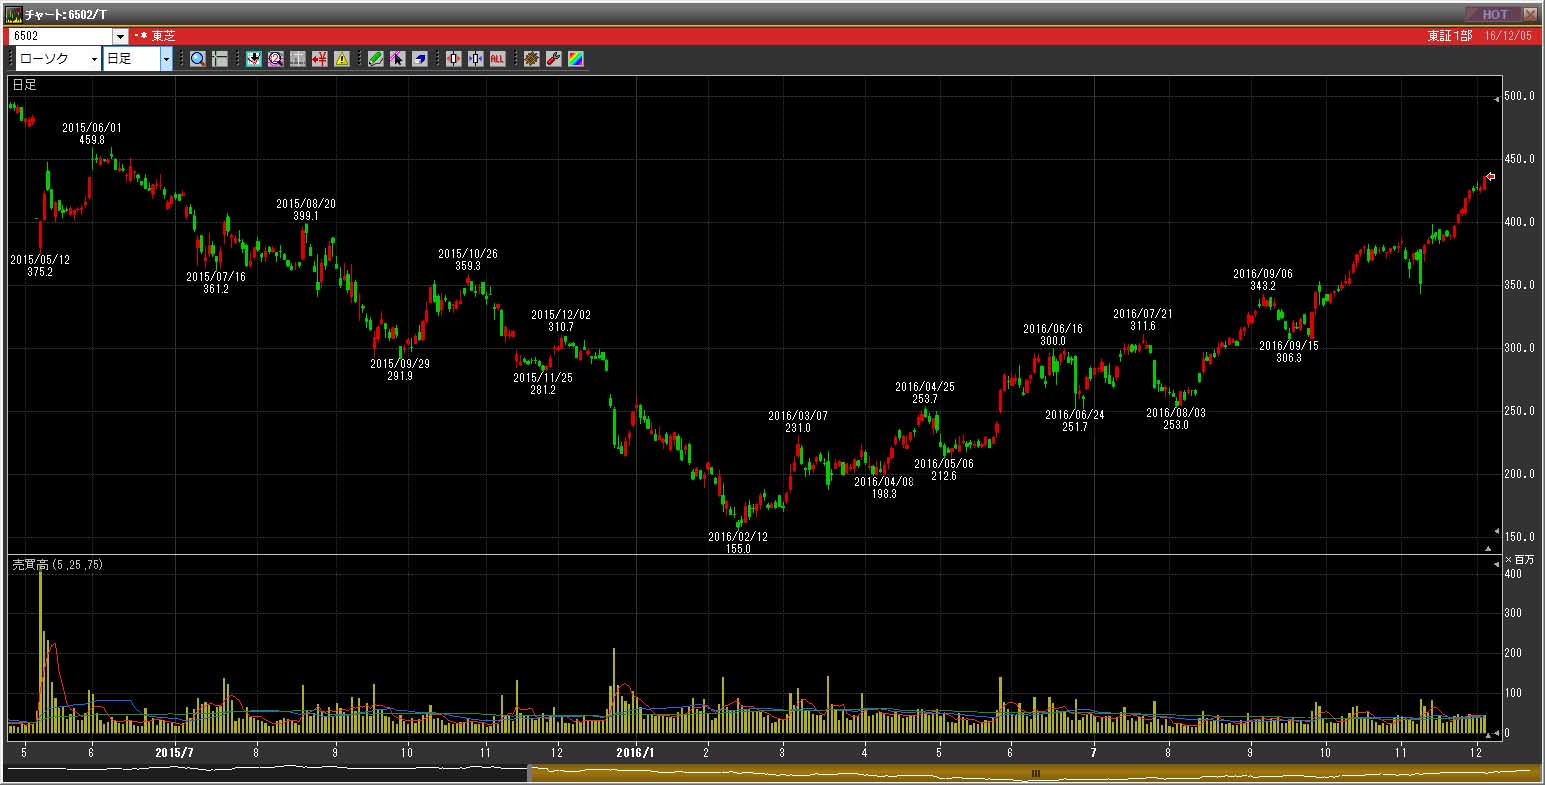The image size is (1545, 785).
Task: Click the bottom timeline scrollbar handle
Action: 1035,773
